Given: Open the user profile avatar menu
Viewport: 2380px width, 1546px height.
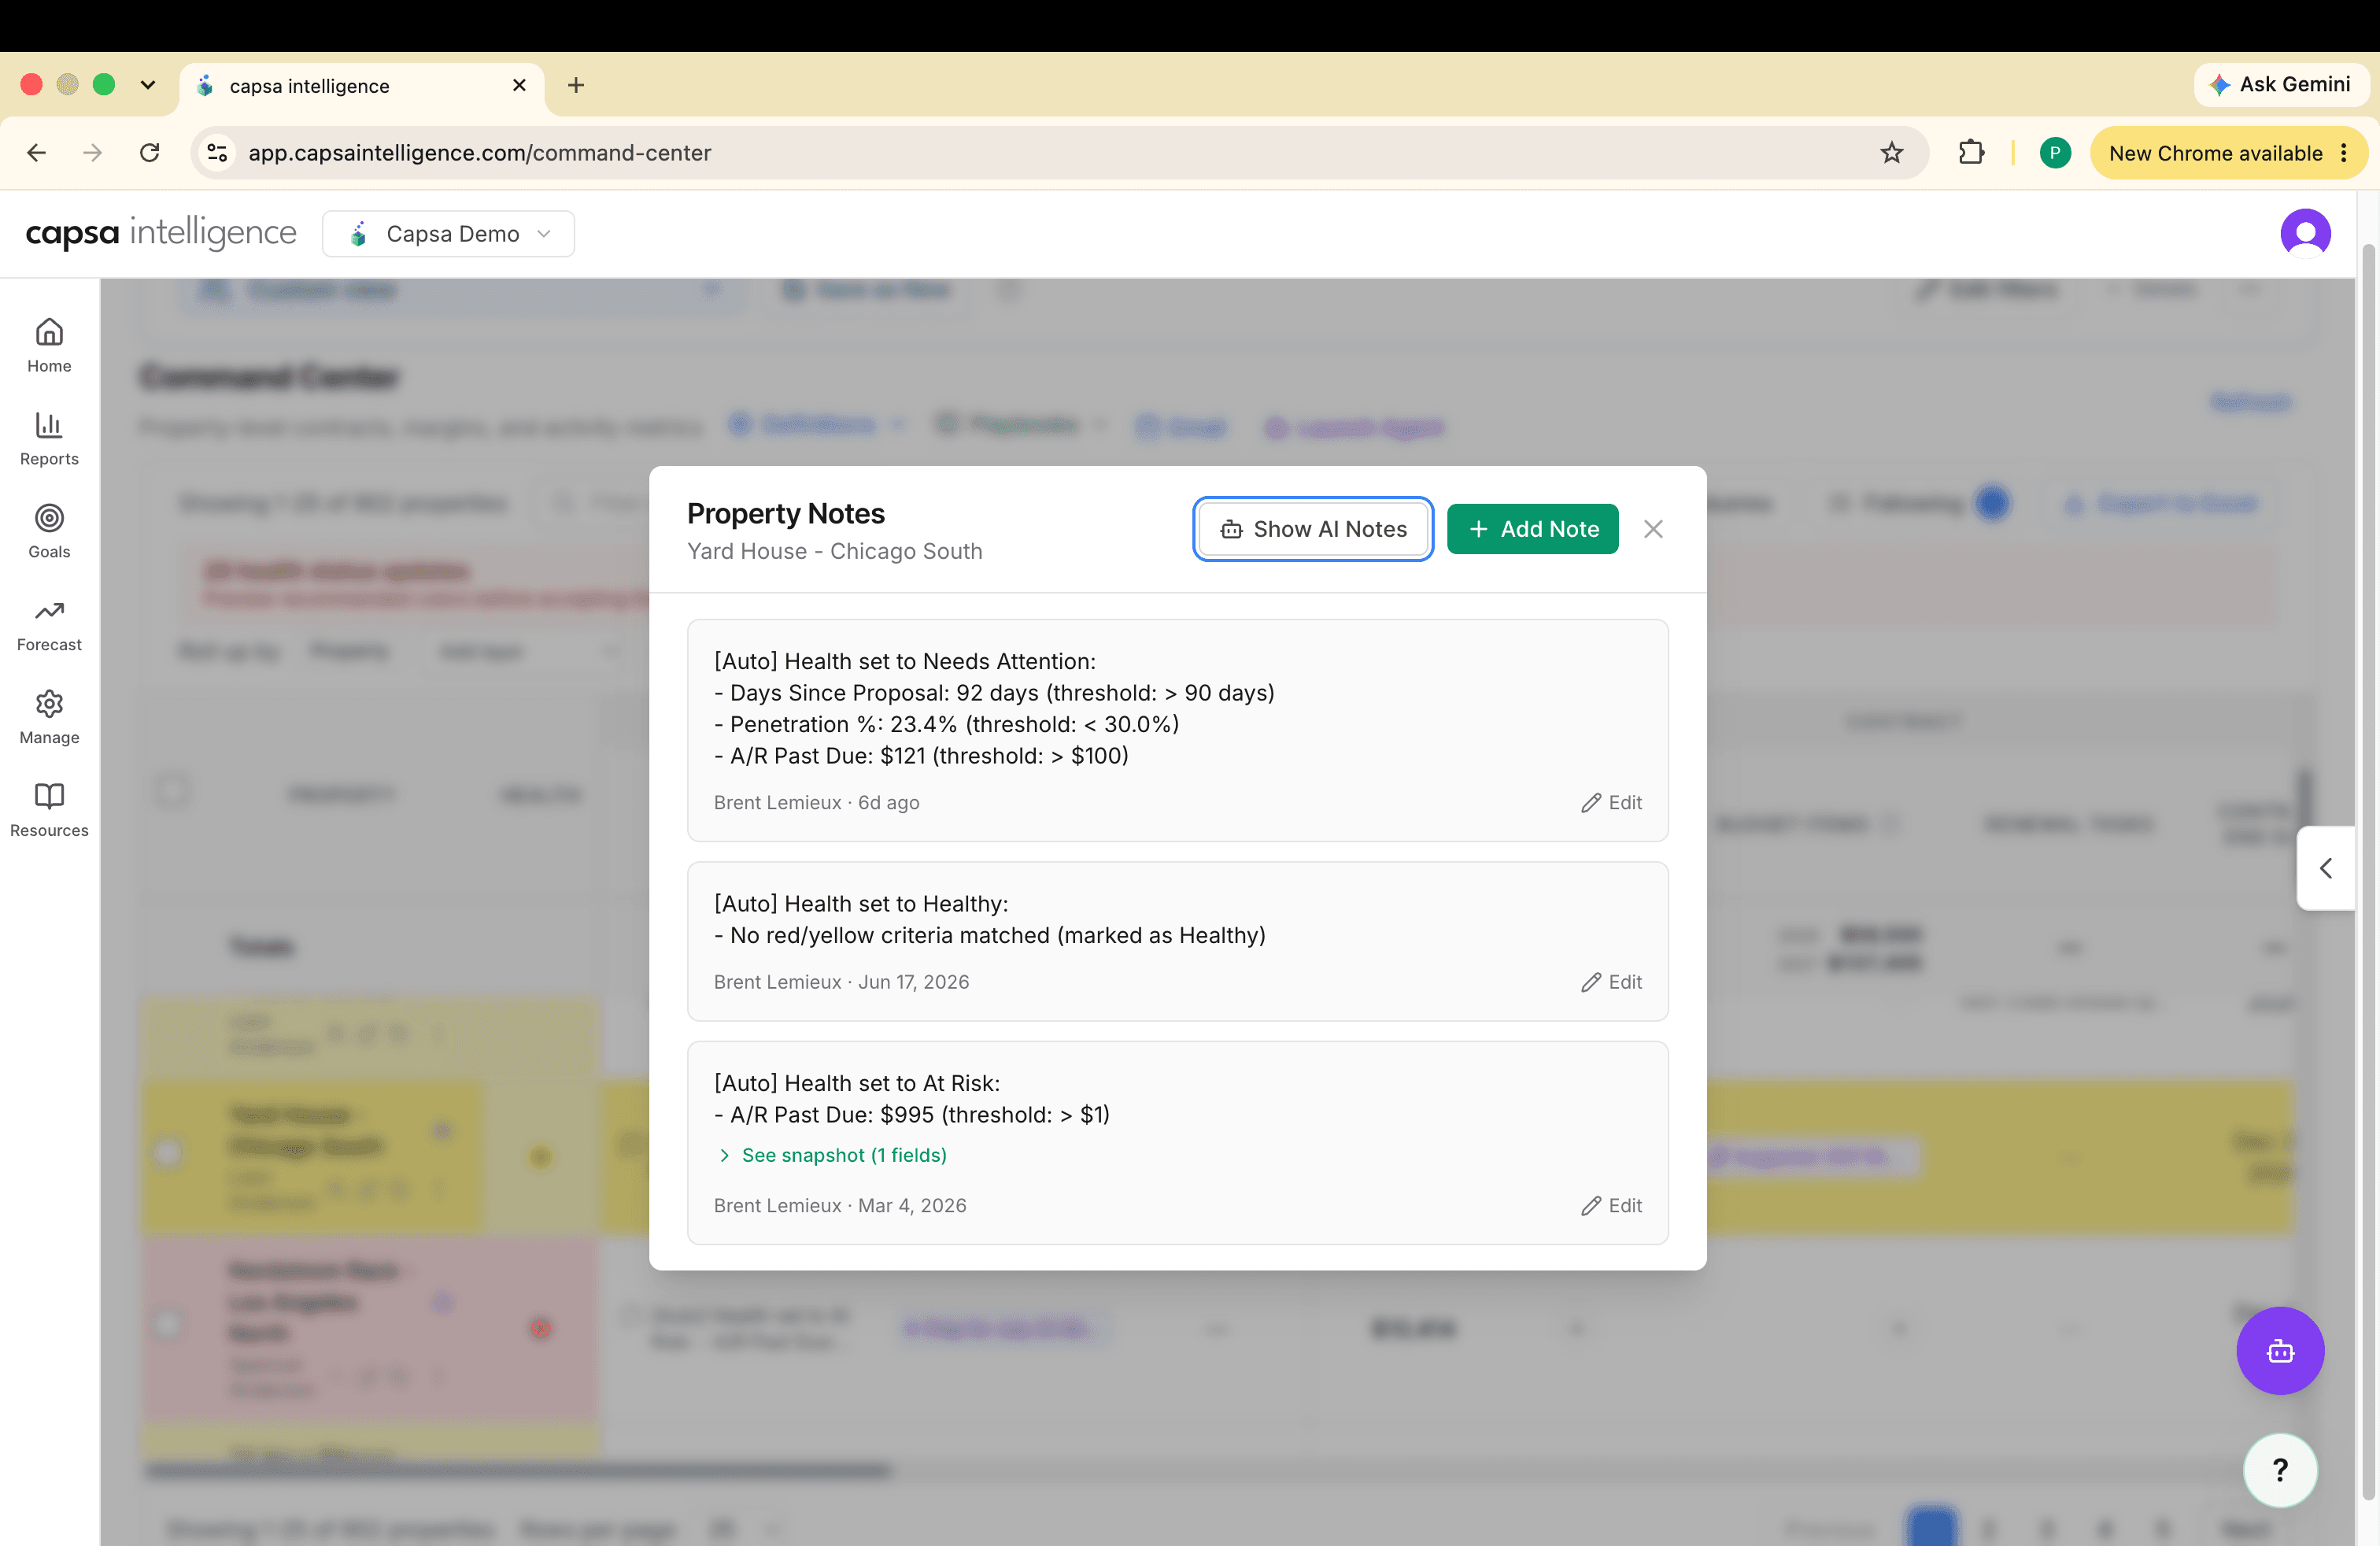Looking at the screenshot, I should [2304, 233].
